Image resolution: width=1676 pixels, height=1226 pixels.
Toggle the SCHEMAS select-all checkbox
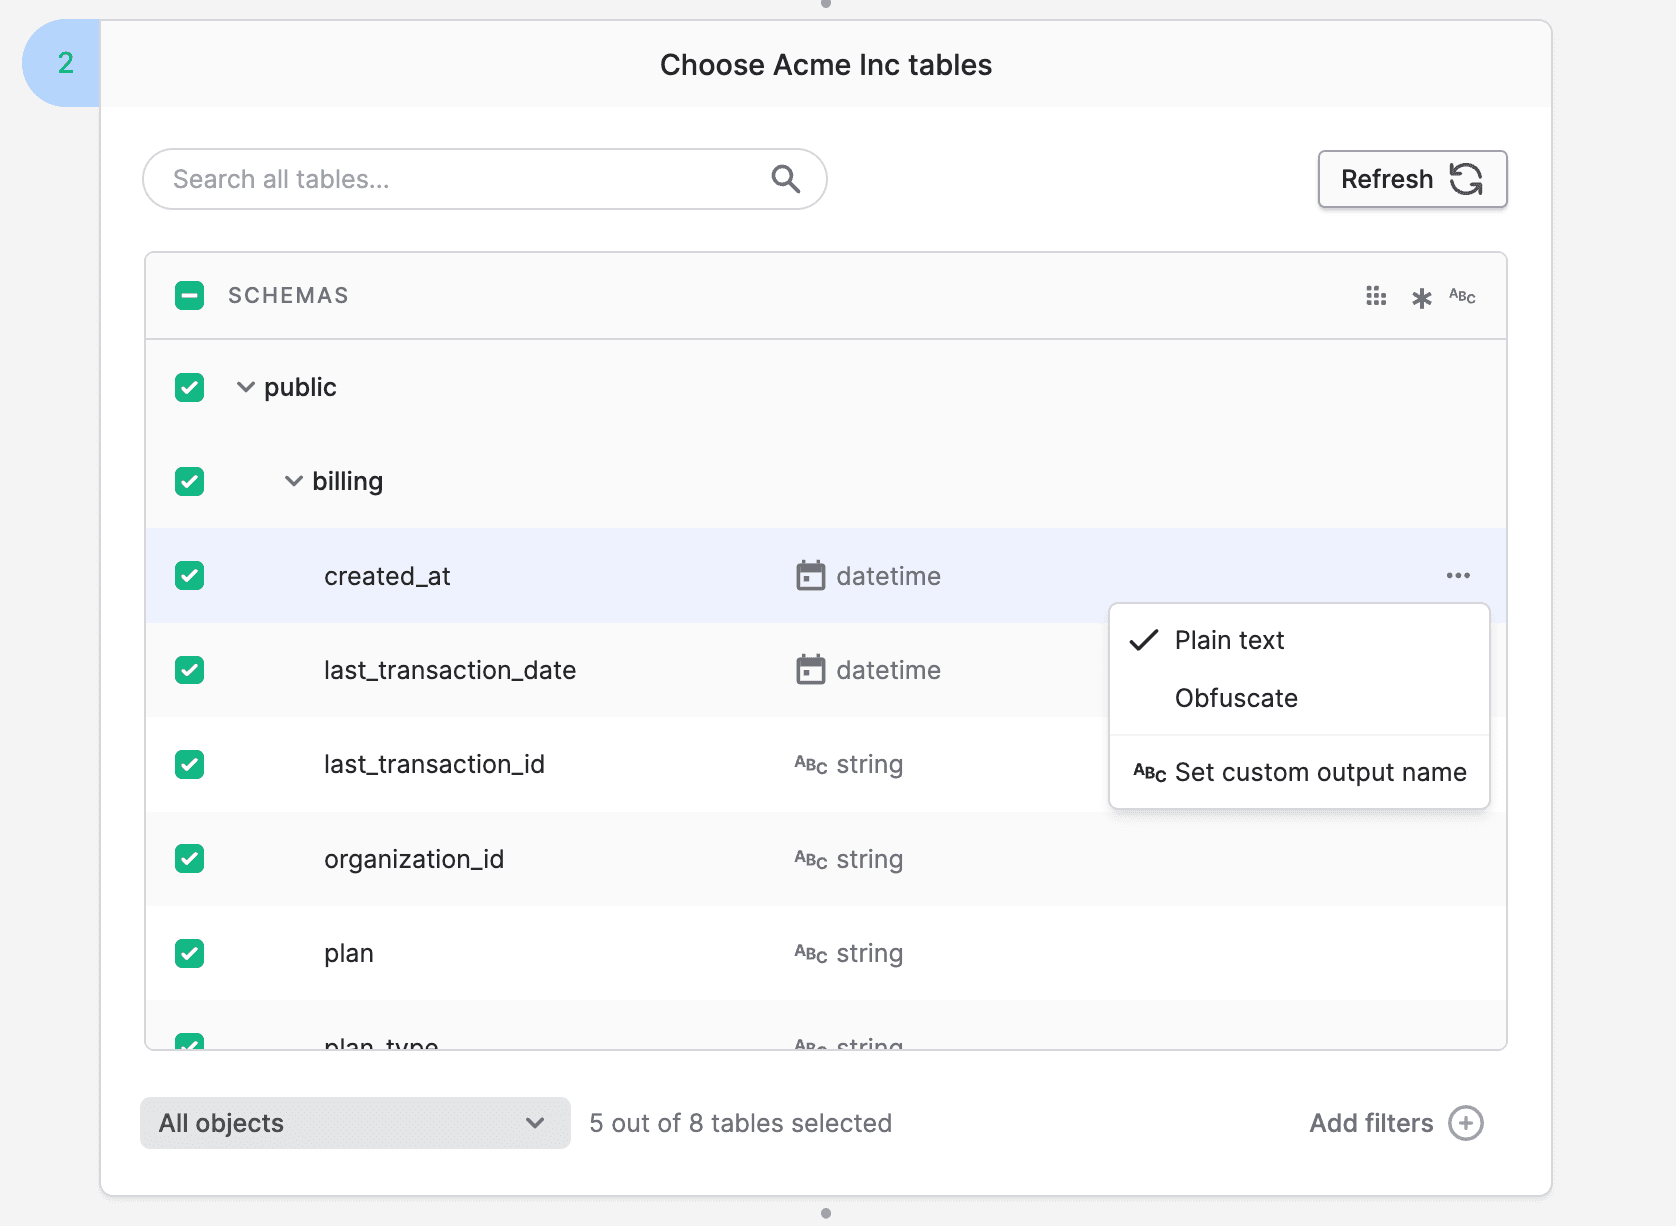click(x=189, y=296)
